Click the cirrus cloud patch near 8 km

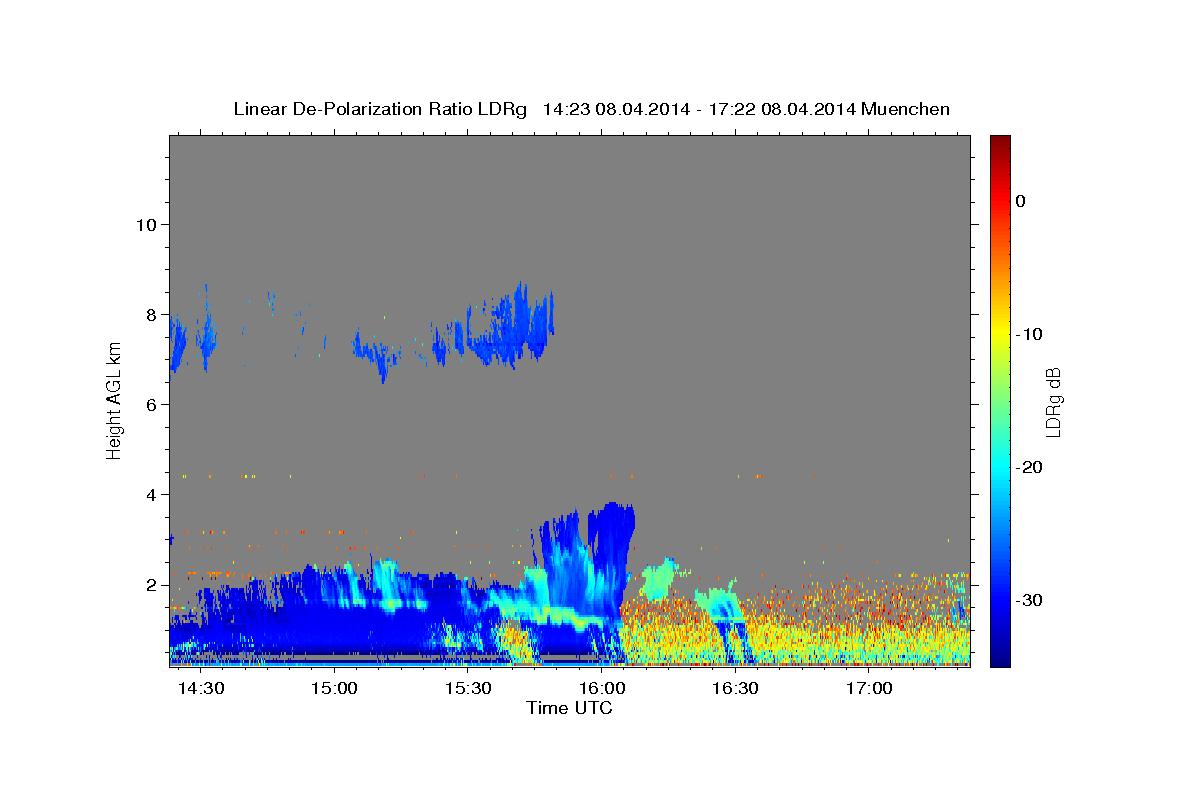(x=512, y=327)
